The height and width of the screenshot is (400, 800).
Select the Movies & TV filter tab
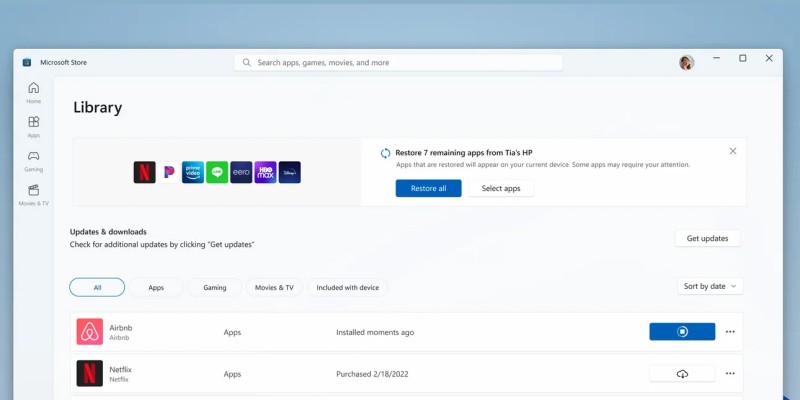tap(274, 287)
